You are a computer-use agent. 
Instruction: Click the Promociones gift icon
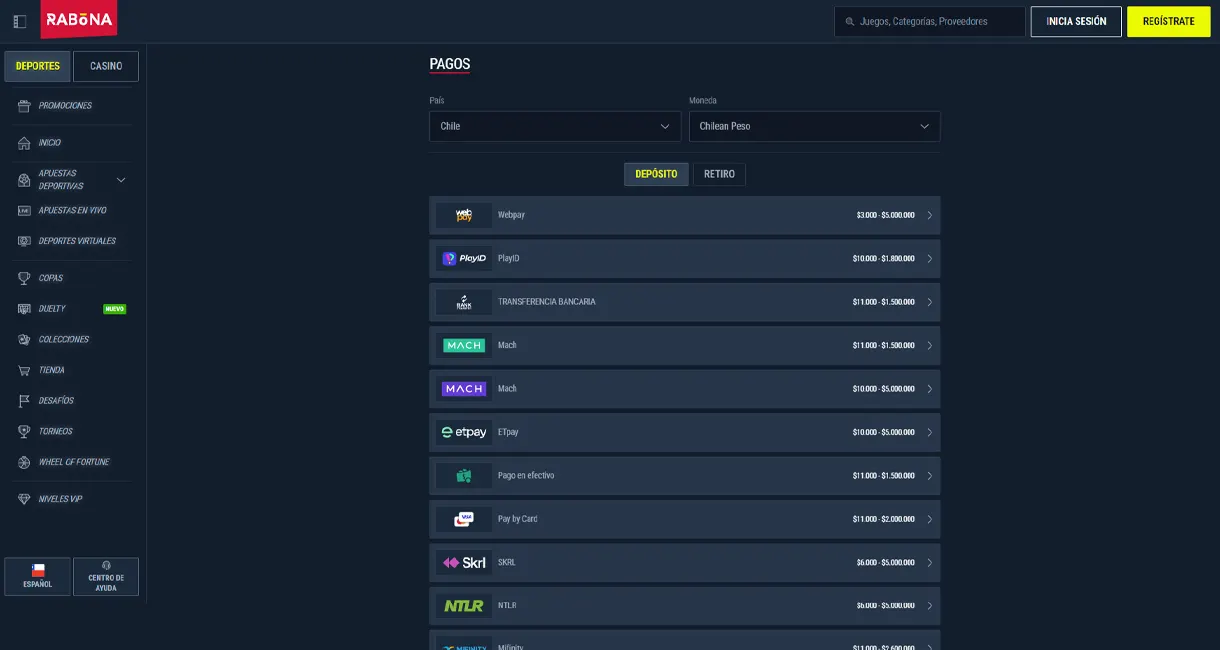click(x=24, y=106)
